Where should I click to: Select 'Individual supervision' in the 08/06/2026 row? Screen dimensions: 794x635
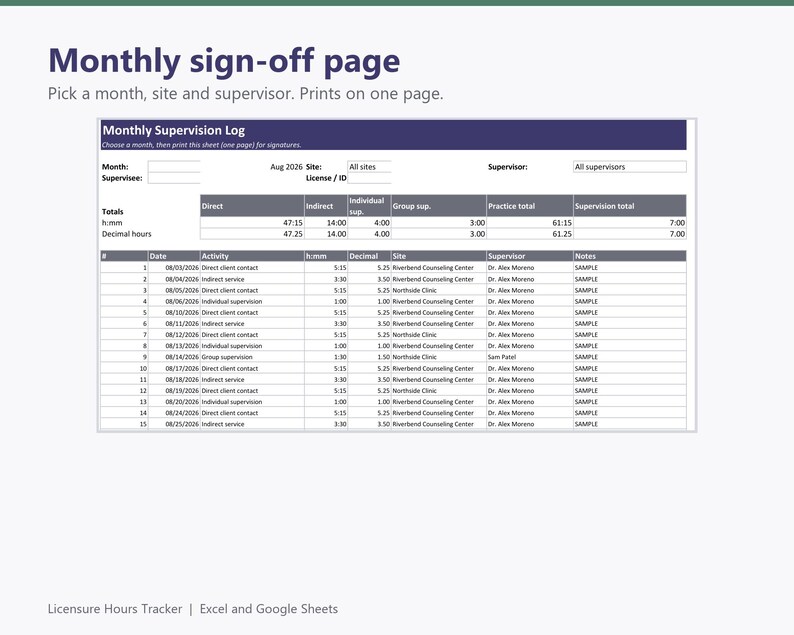tap(252, 301)
